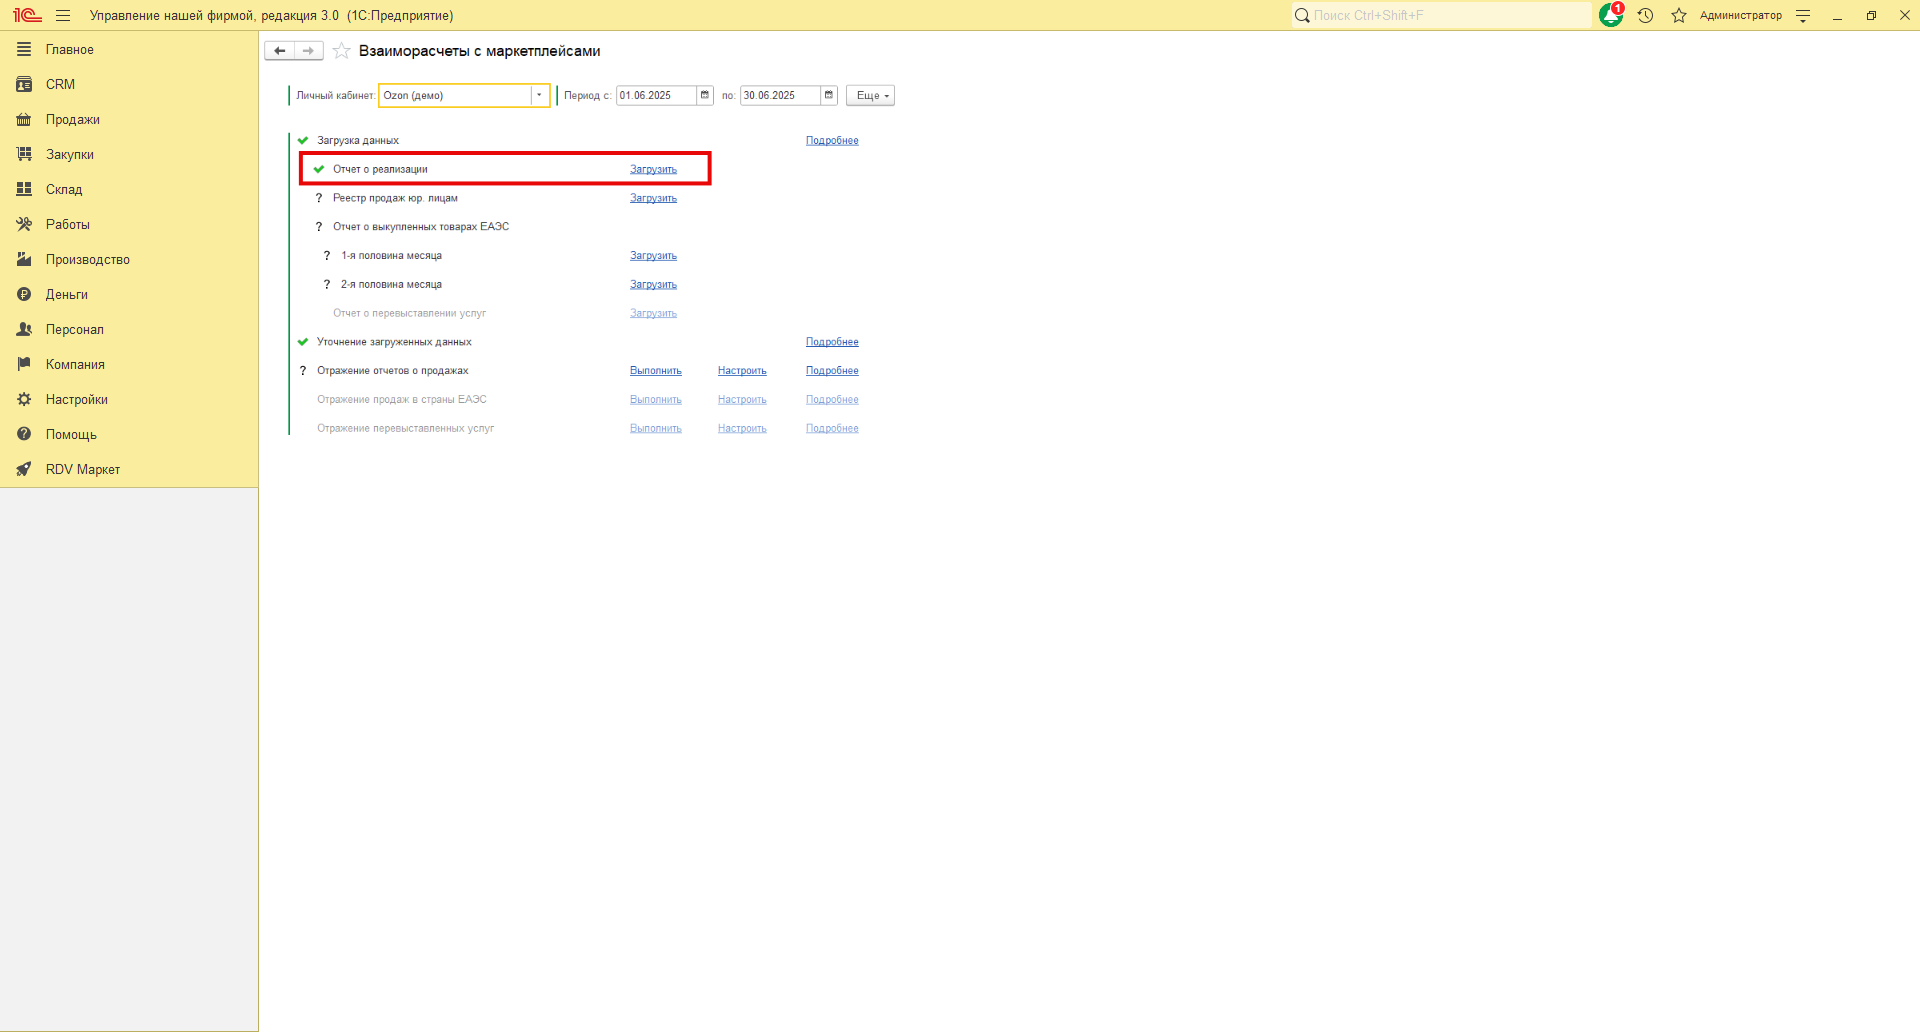Viewport: 1920px width, 1032px height.
Task: Open the history clock icon
Action: (x=1645, y=15)
